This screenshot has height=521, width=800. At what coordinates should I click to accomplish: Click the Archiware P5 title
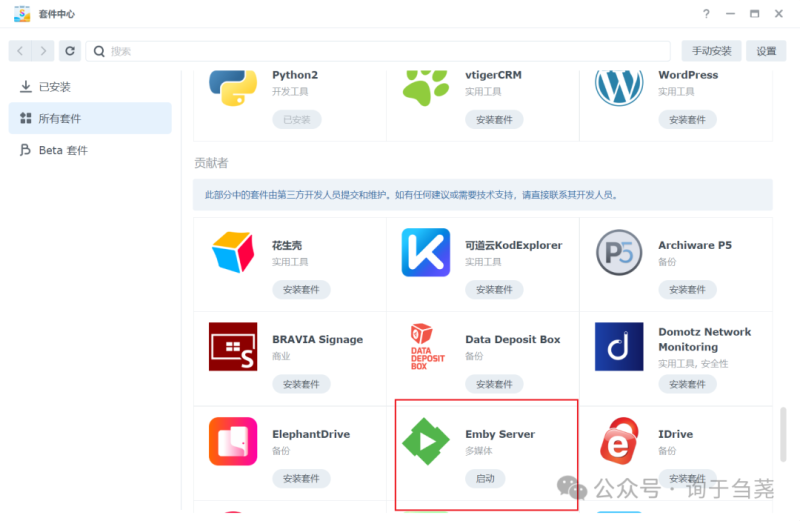coord(695,245)
